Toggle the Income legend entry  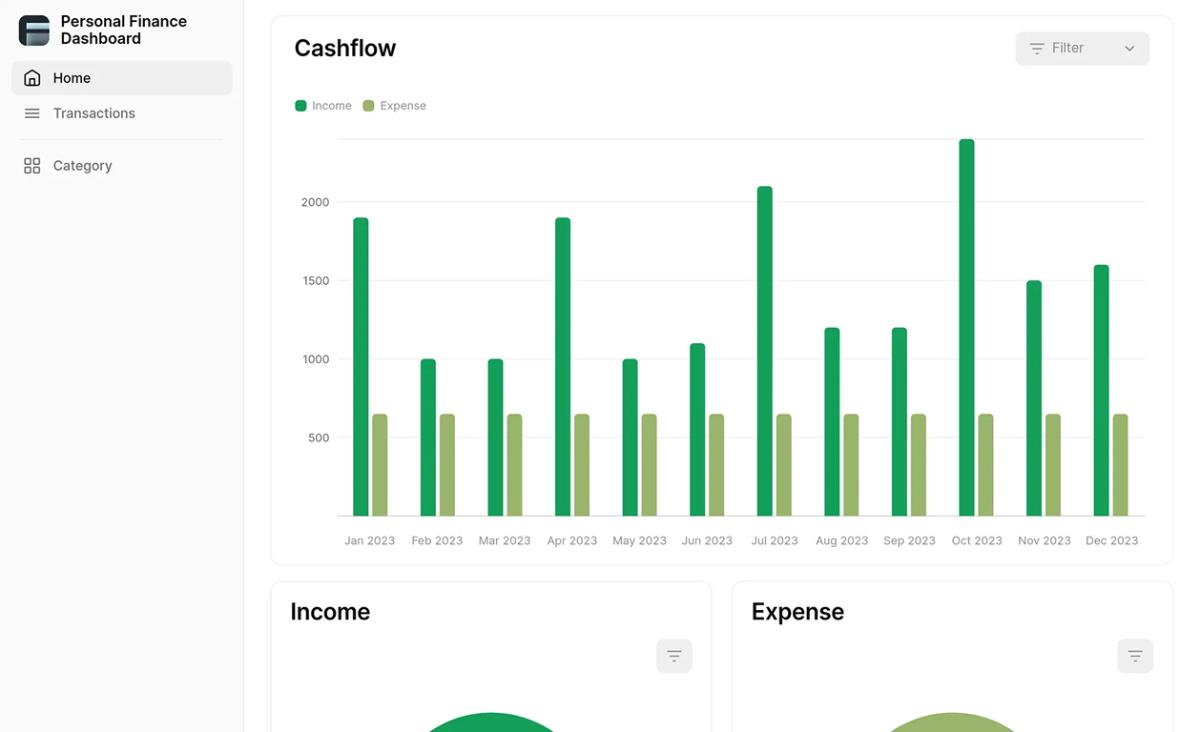[x=323, y=106]
